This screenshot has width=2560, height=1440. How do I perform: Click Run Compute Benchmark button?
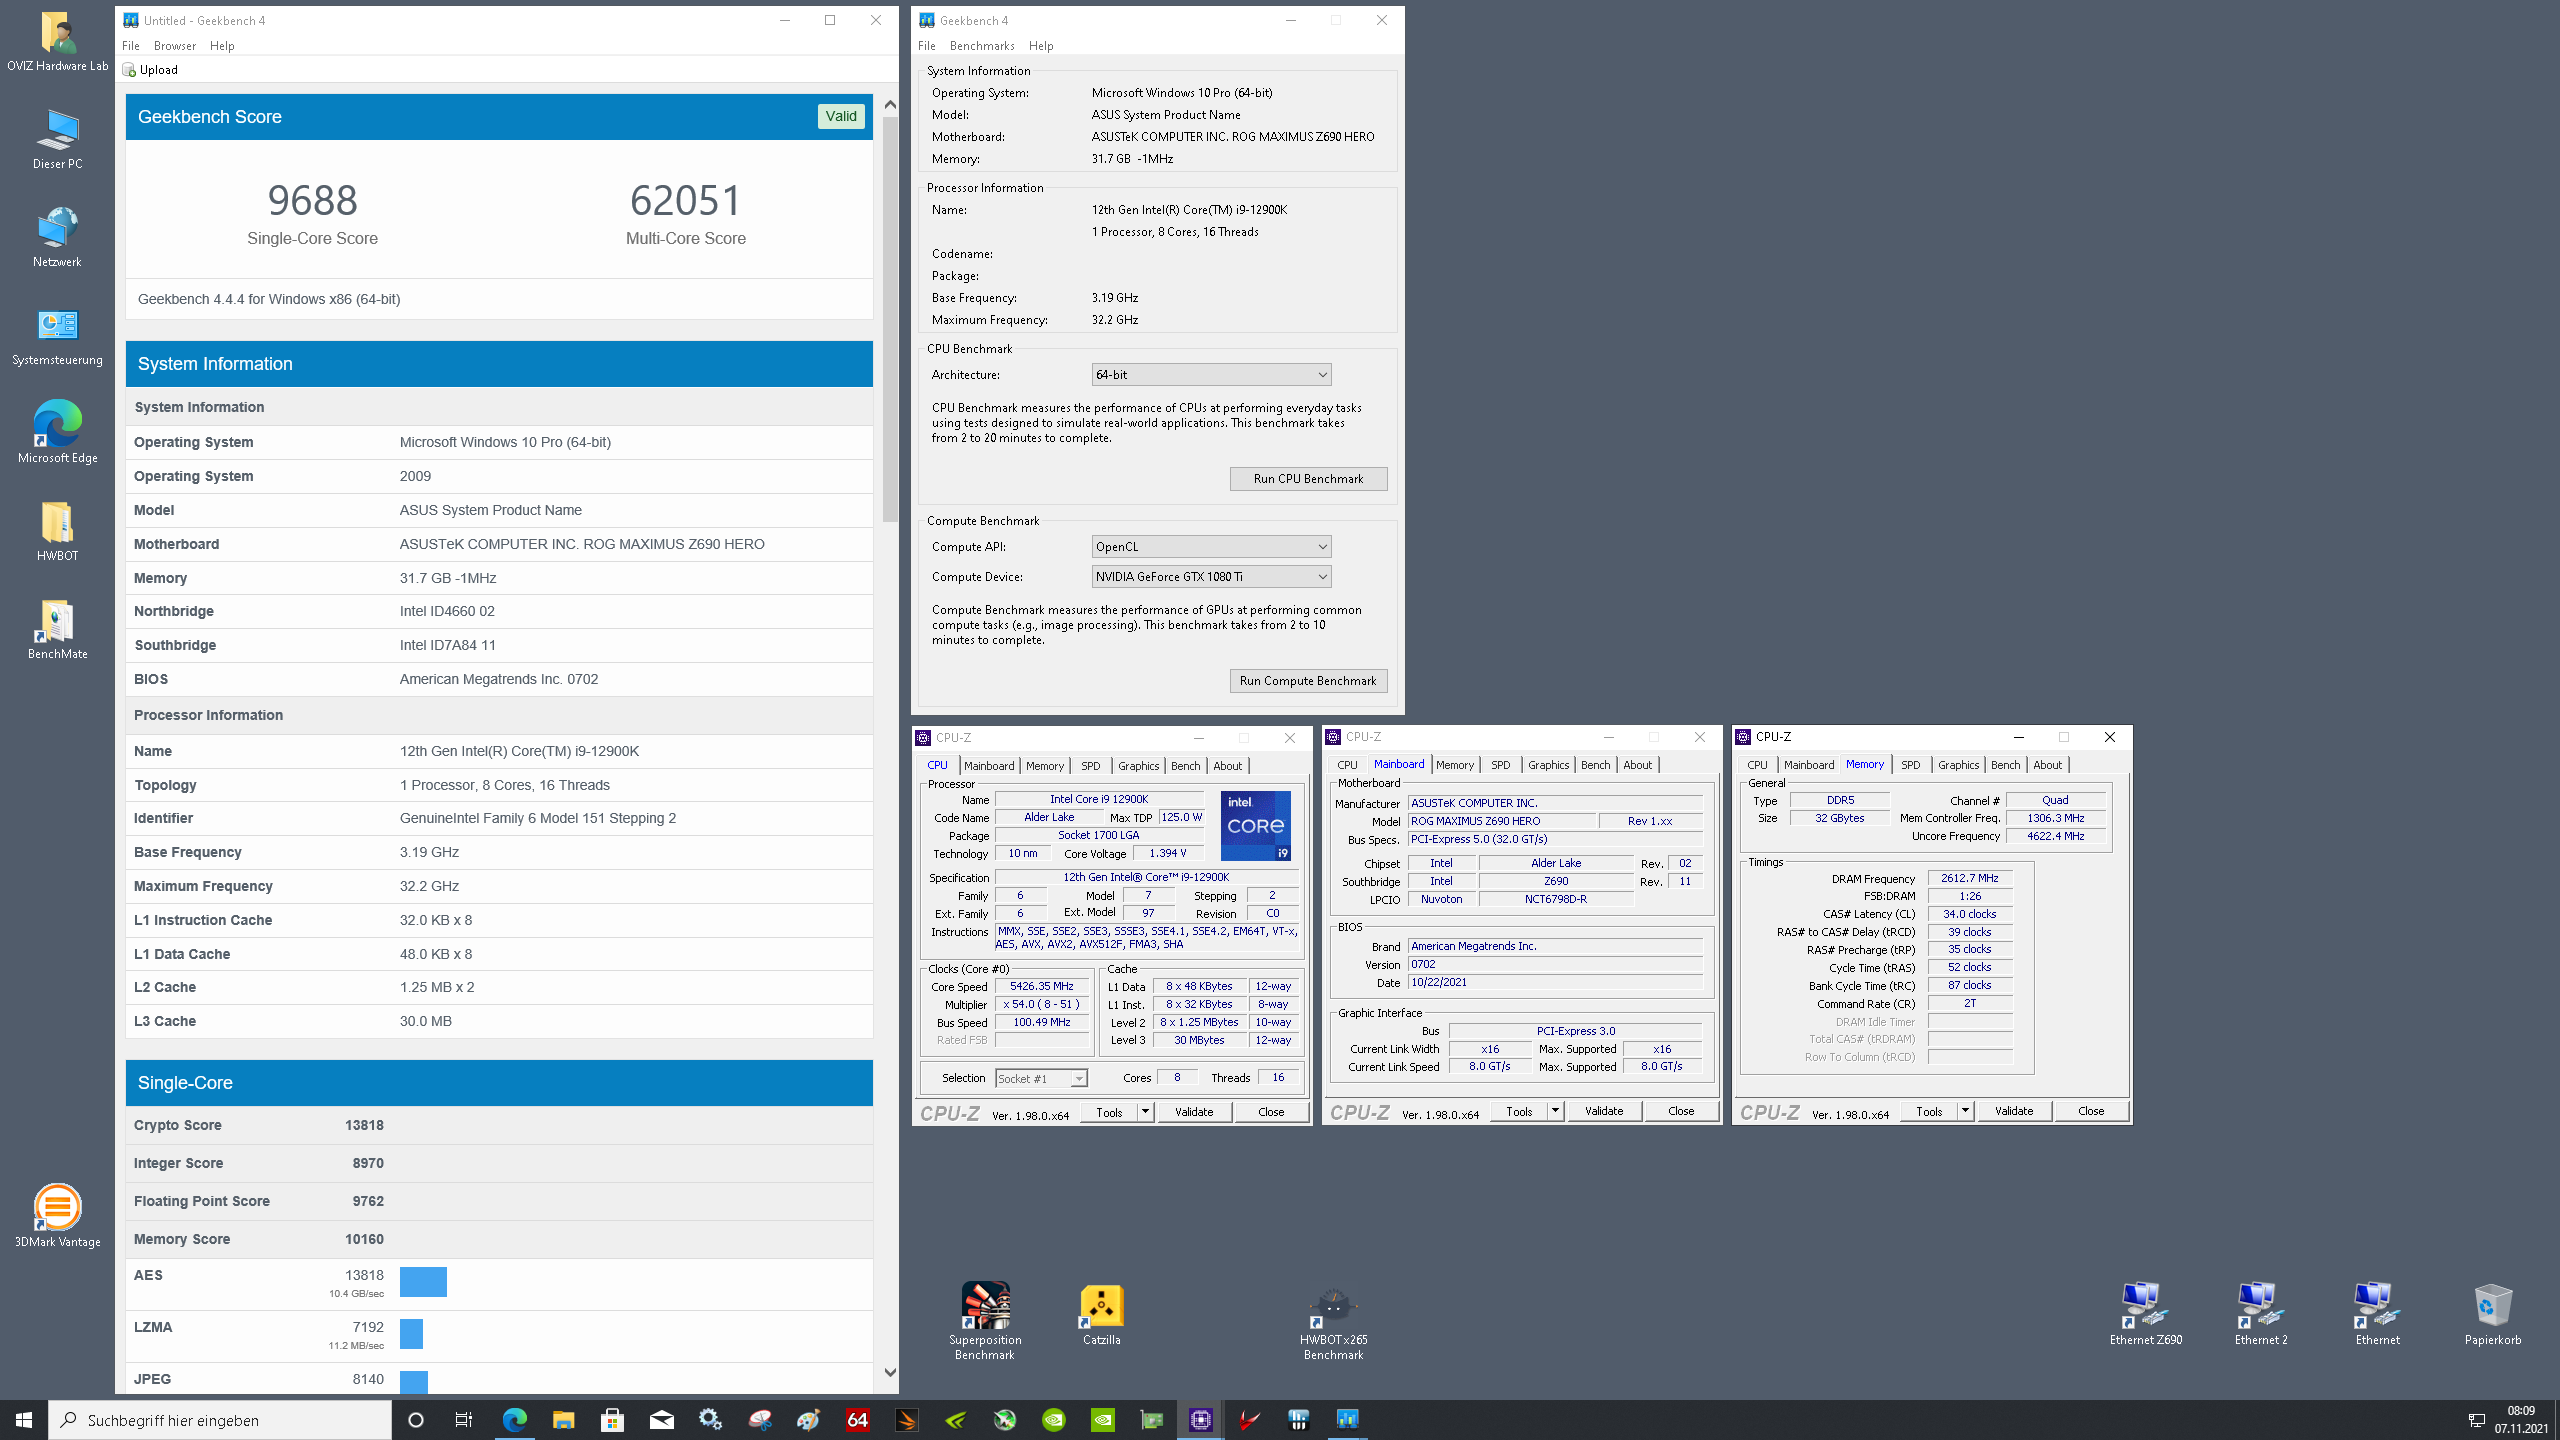point(1308,681)
